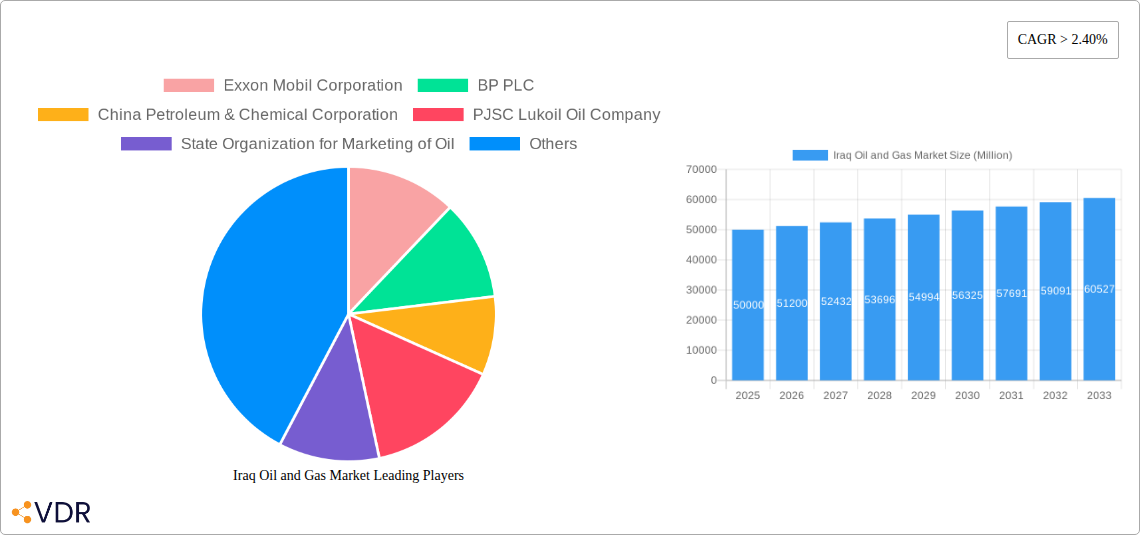Viewport: 1140px width, 535px height.
Task: Click the 2033 x-axis label
Action: [x=1099, y=395]
